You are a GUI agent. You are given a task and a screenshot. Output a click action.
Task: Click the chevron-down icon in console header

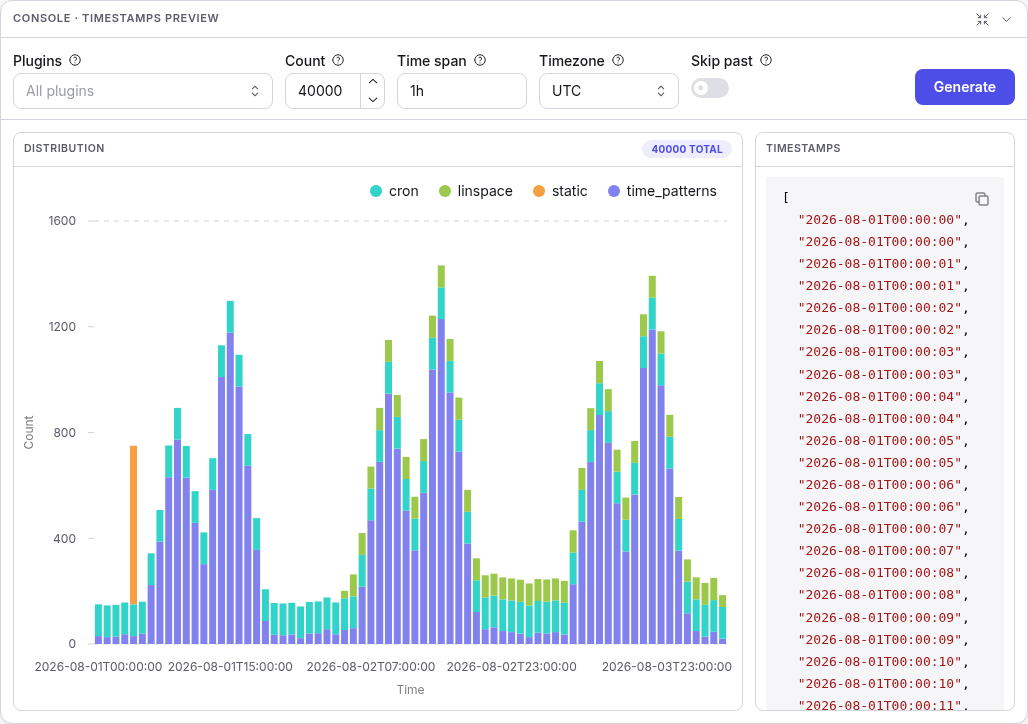1006,20
